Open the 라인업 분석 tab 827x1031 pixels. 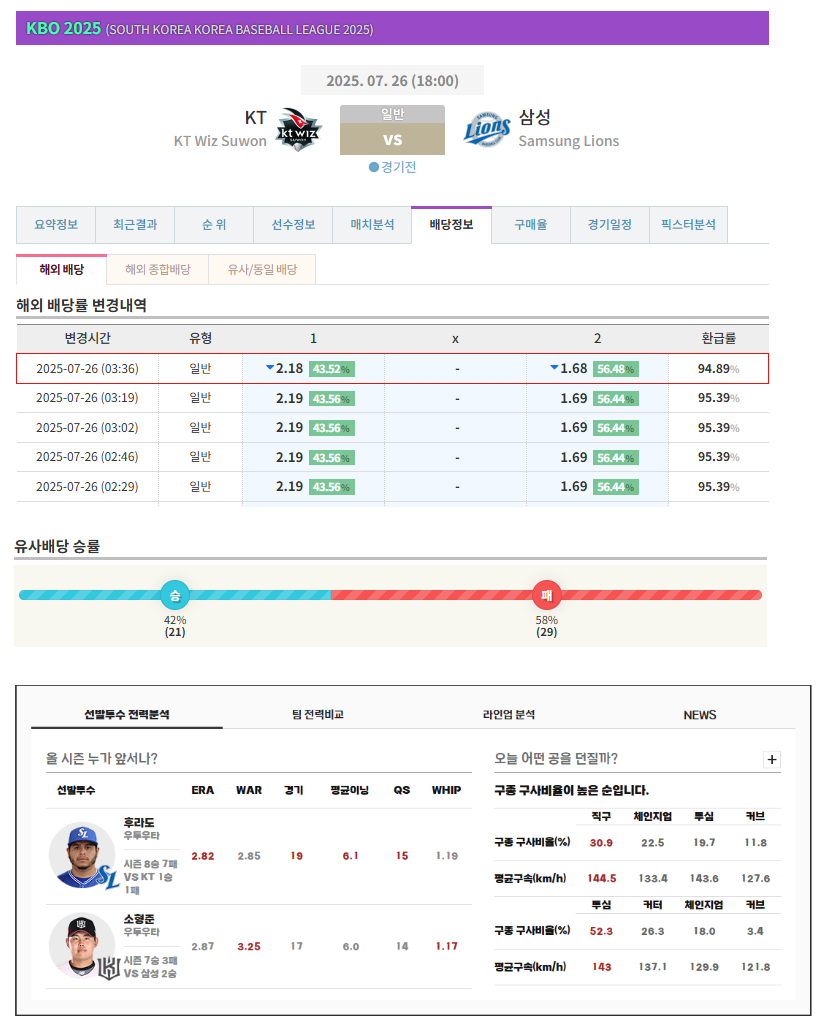(509, 715)
